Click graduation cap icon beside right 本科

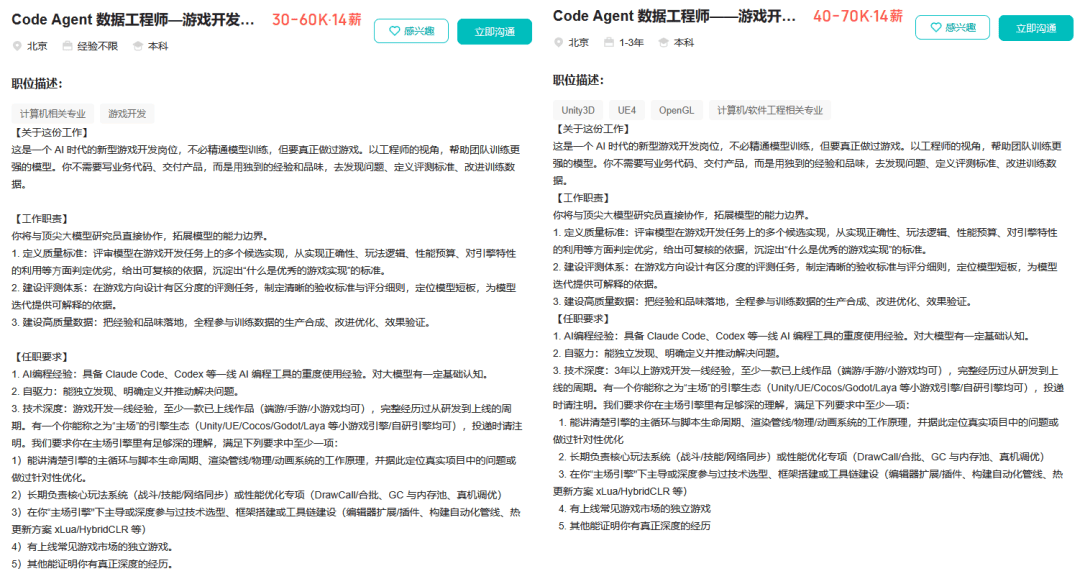[663, 43]
